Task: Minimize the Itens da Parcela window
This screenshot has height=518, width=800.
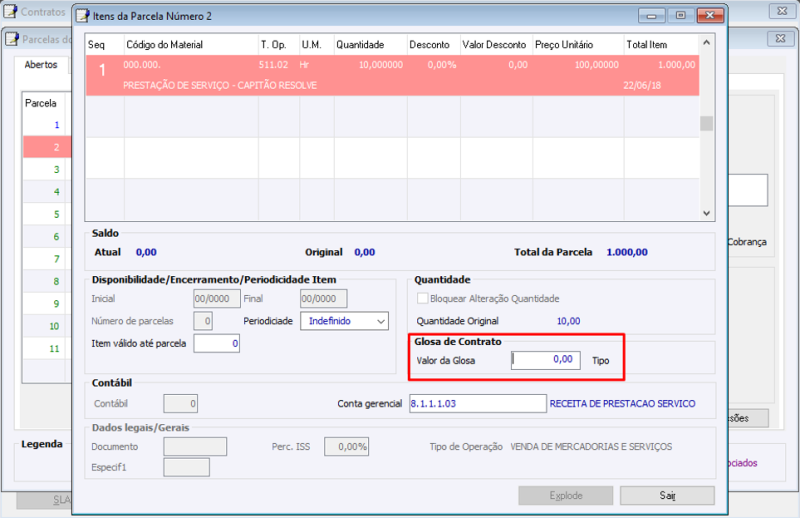Action: [x=652, y=15]
